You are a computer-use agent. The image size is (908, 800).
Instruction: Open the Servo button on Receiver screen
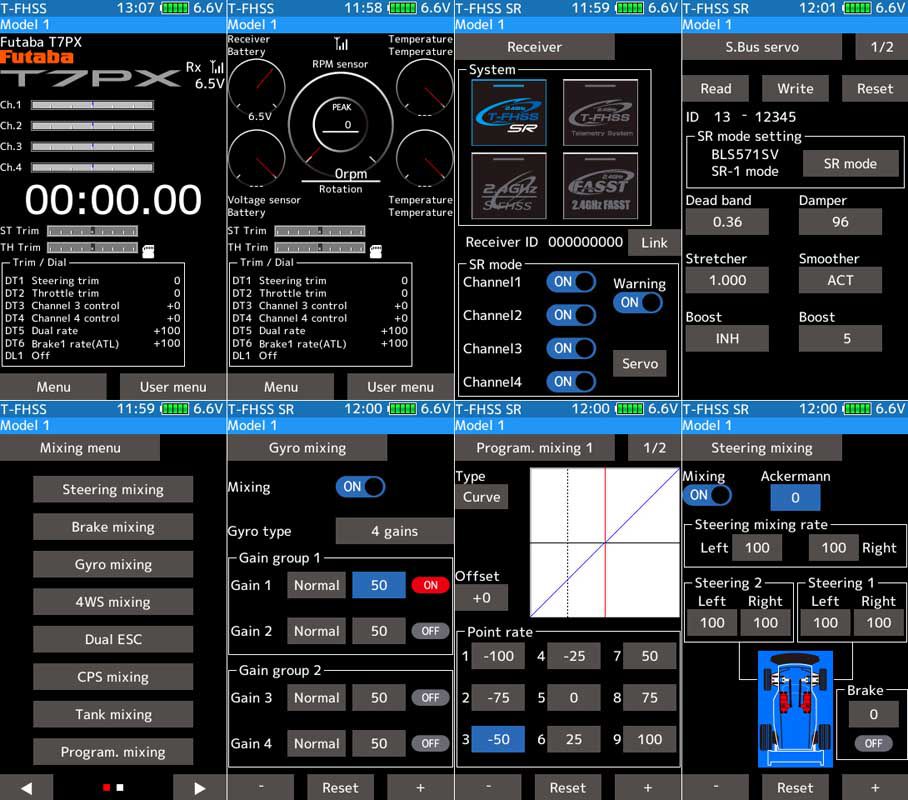pos(640,364)
